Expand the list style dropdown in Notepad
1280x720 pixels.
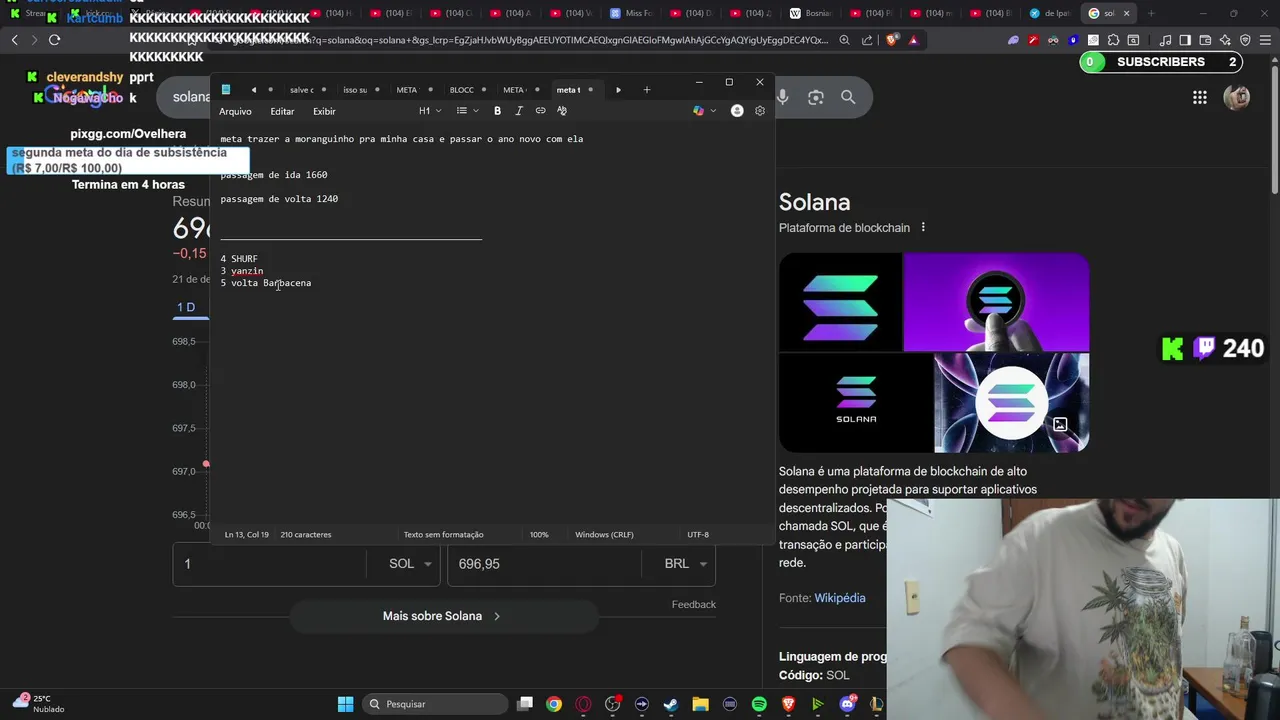467,111
